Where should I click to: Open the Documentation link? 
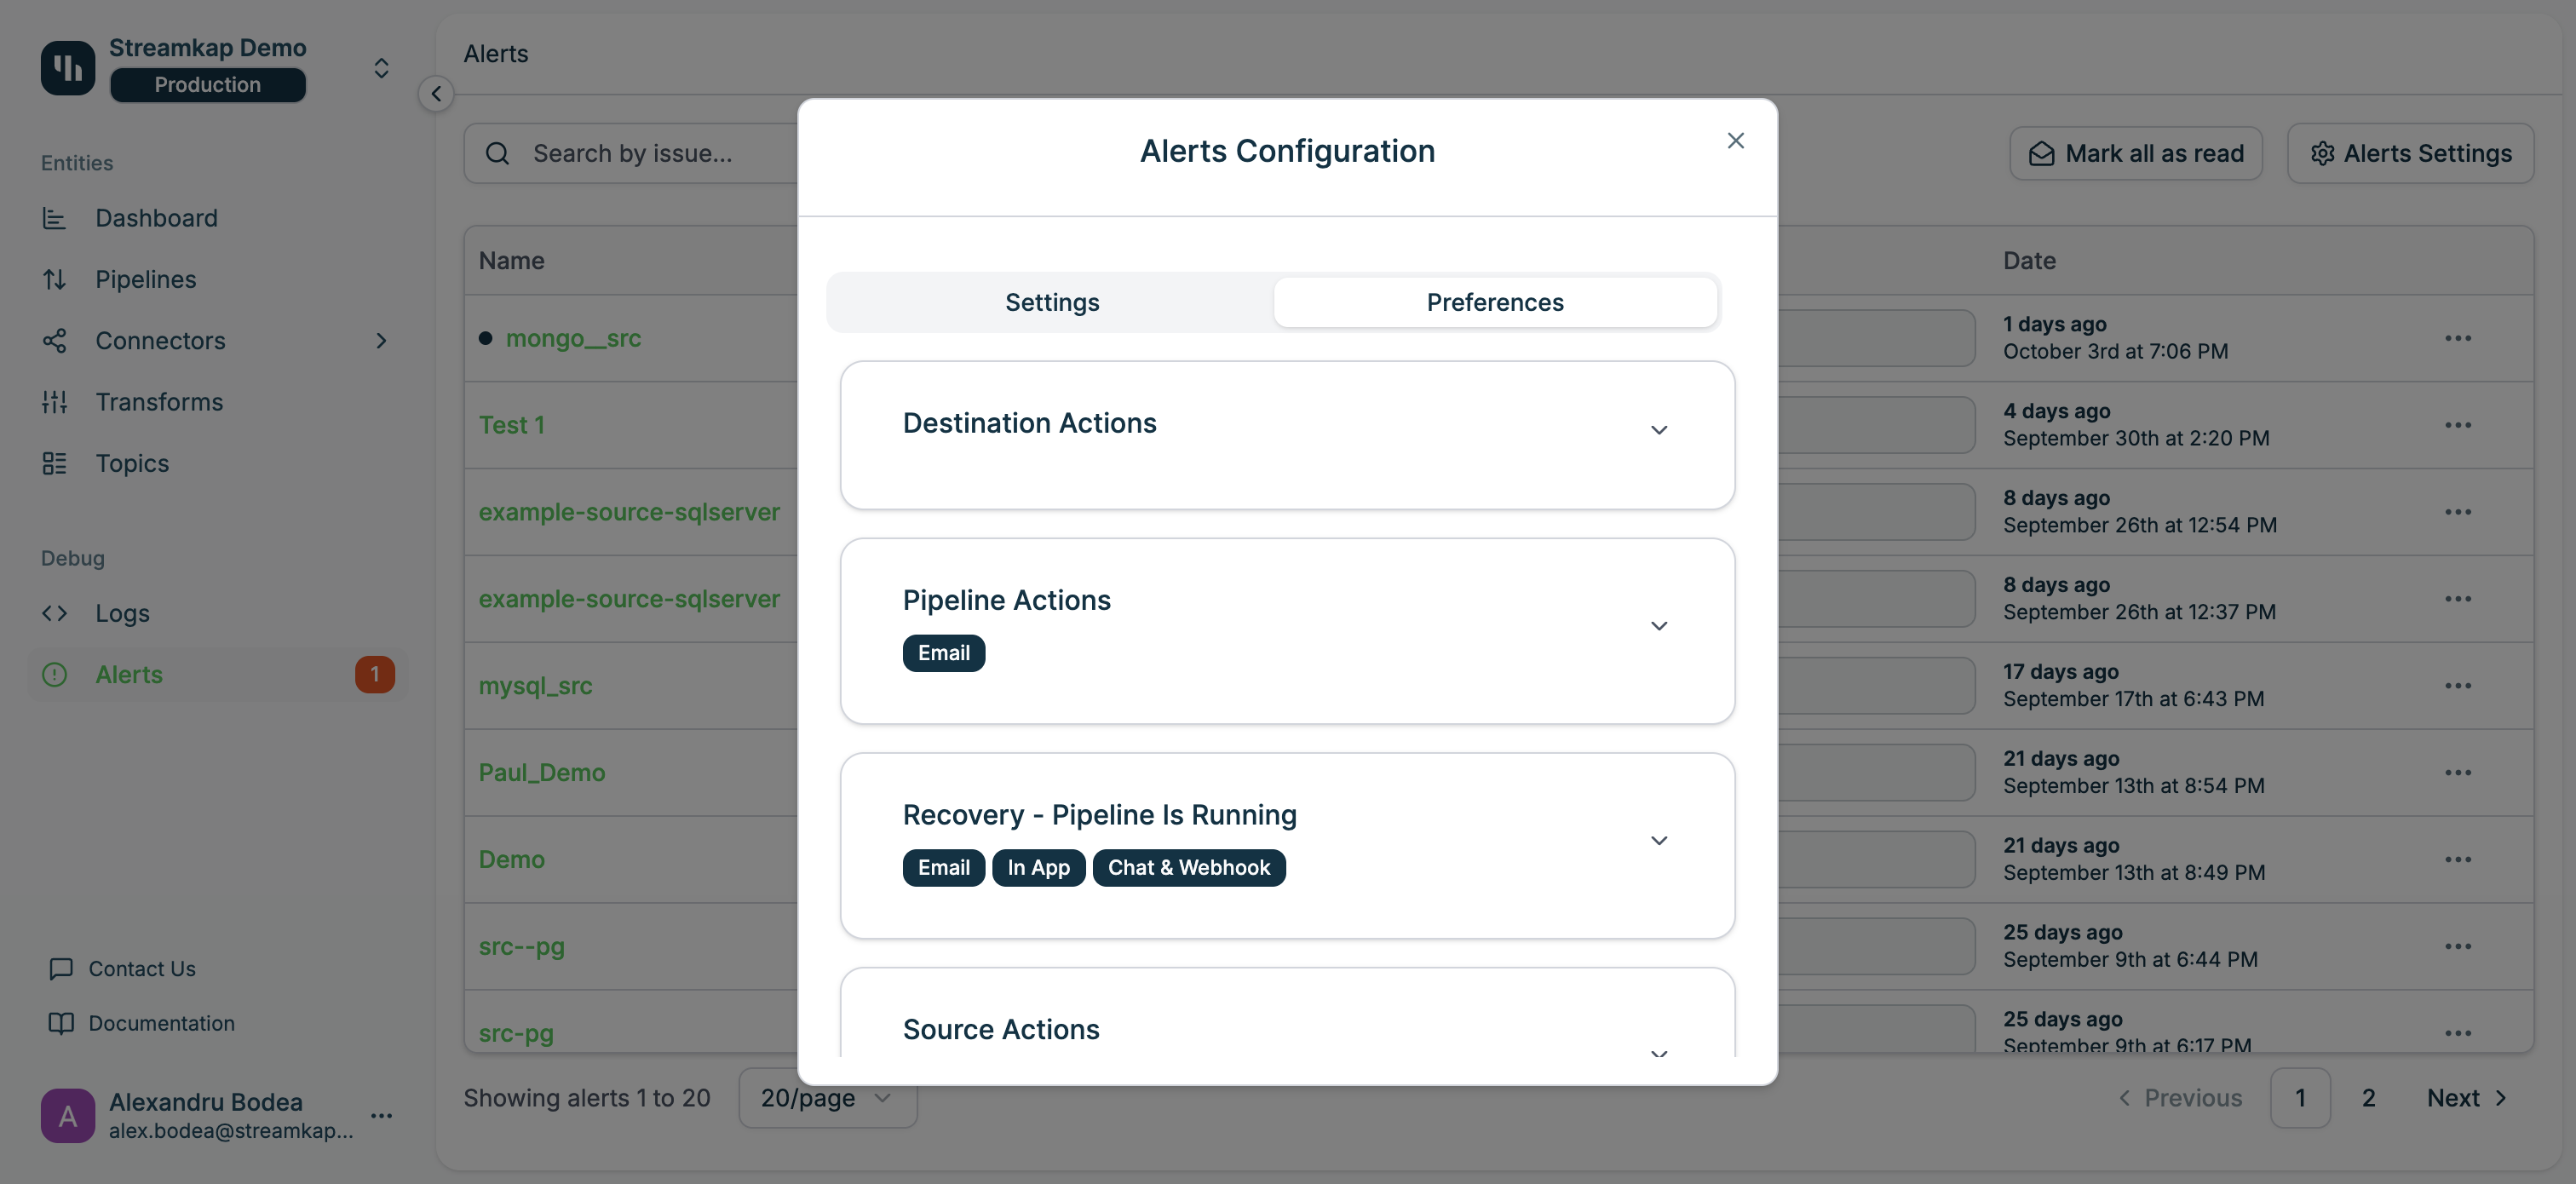point(161,1023)
